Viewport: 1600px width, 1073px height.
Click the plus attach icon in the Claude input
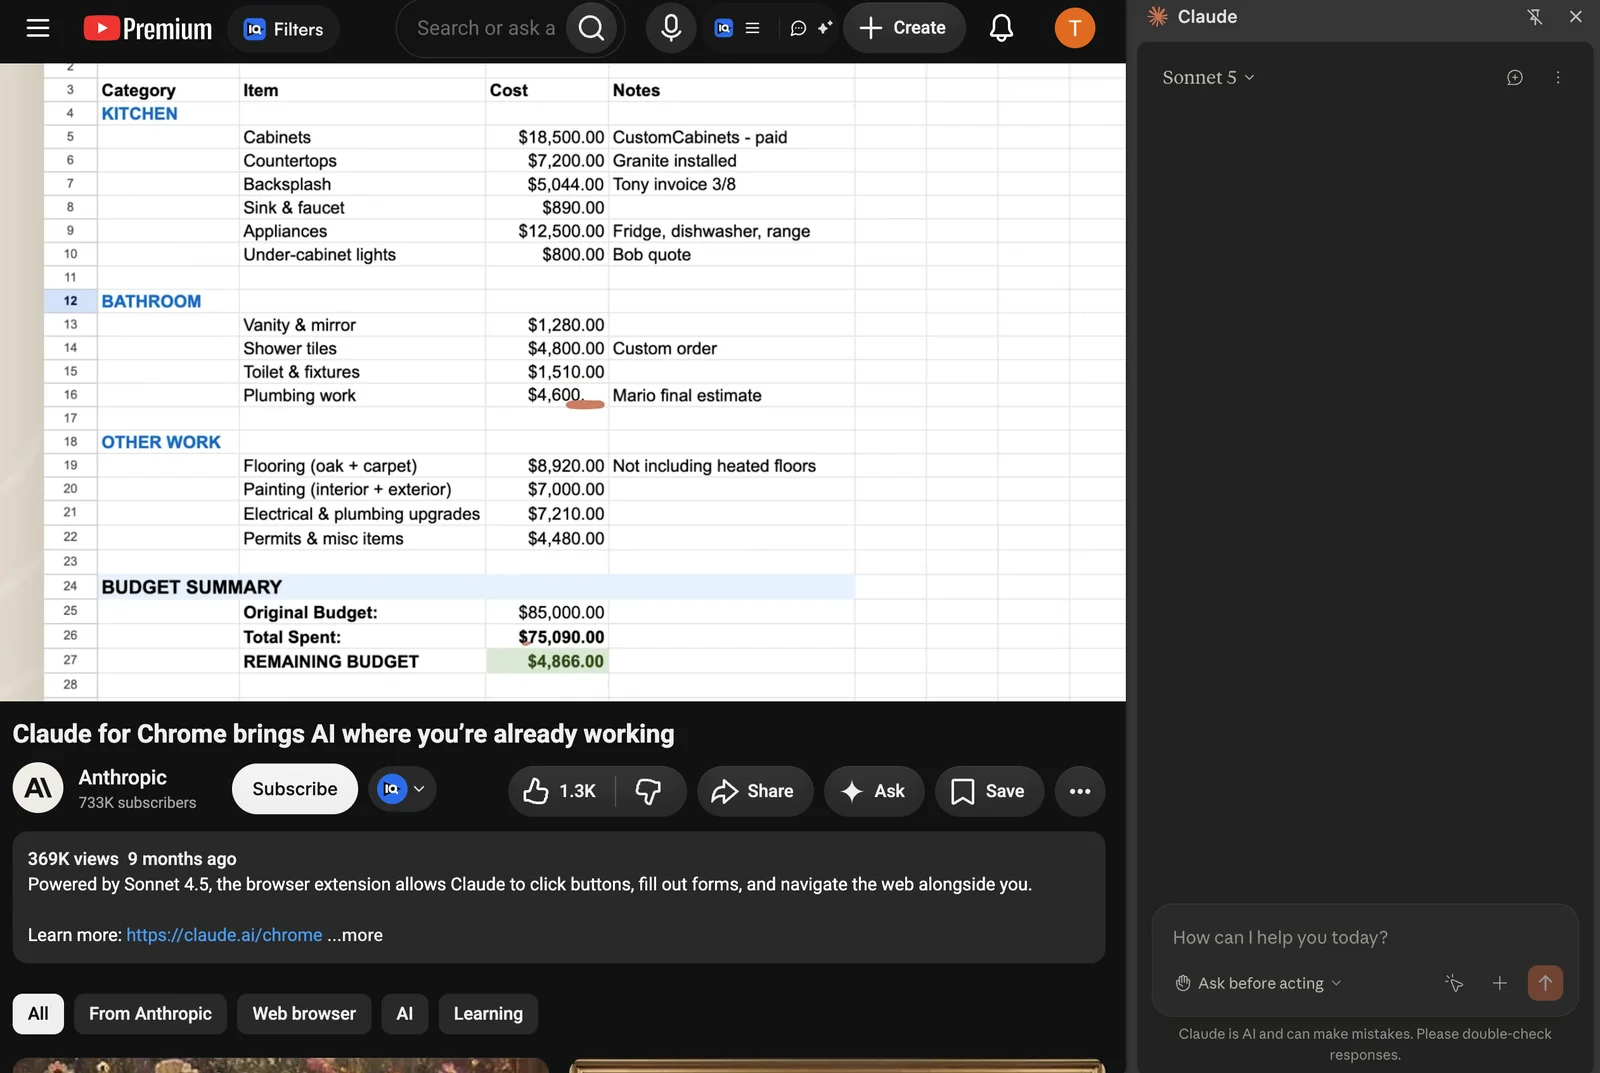tap(1500, 983)
